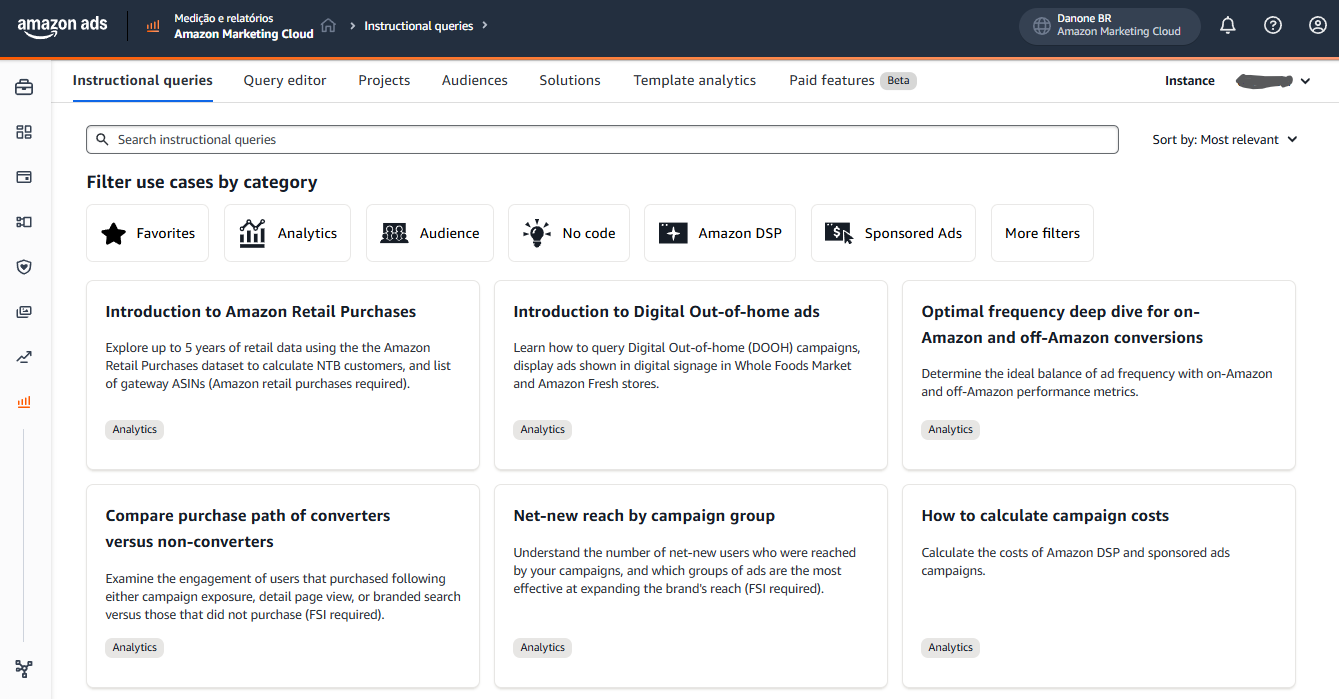Open the billing card icon in sidebar
Viewport: 1339px width, 699px height.
(x=24, y=177)
